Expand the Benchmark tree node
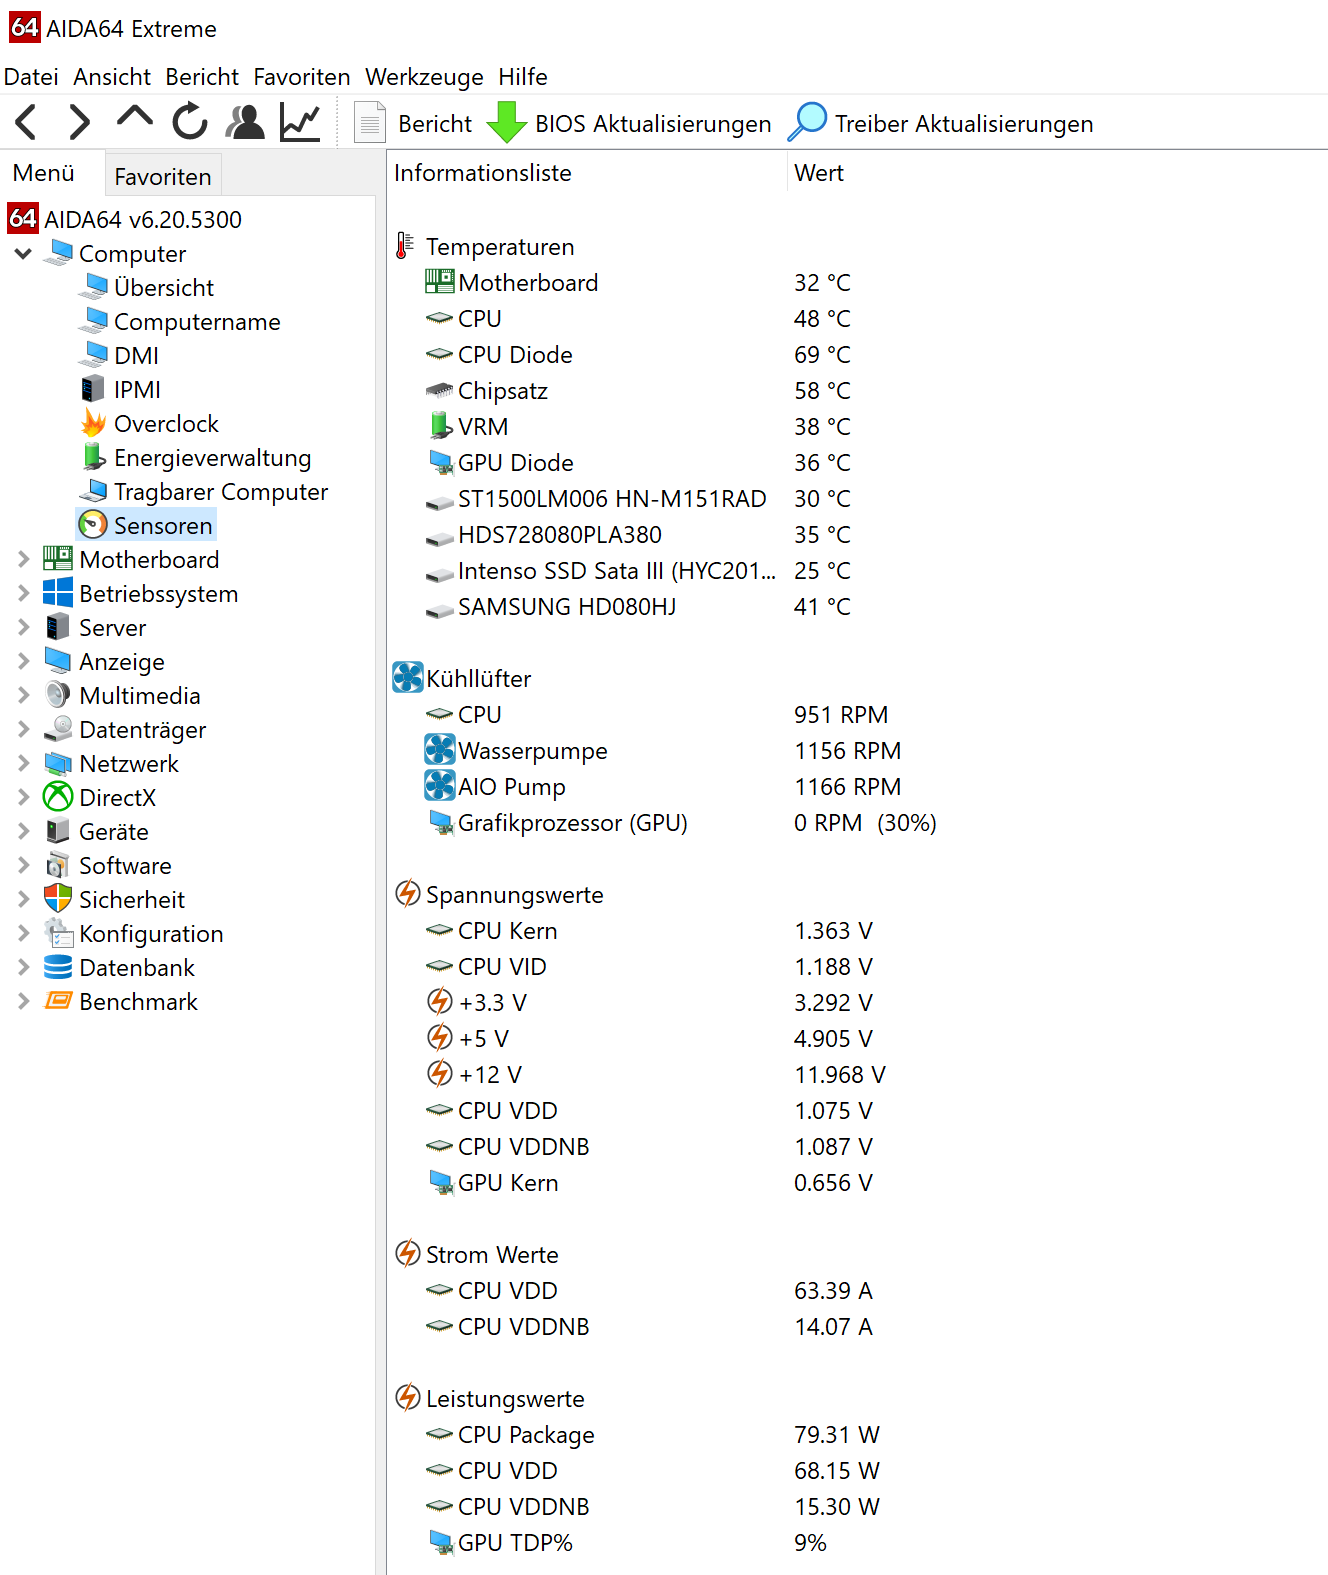This screenshot has width=1328, height=1575. pos(23,1002)
